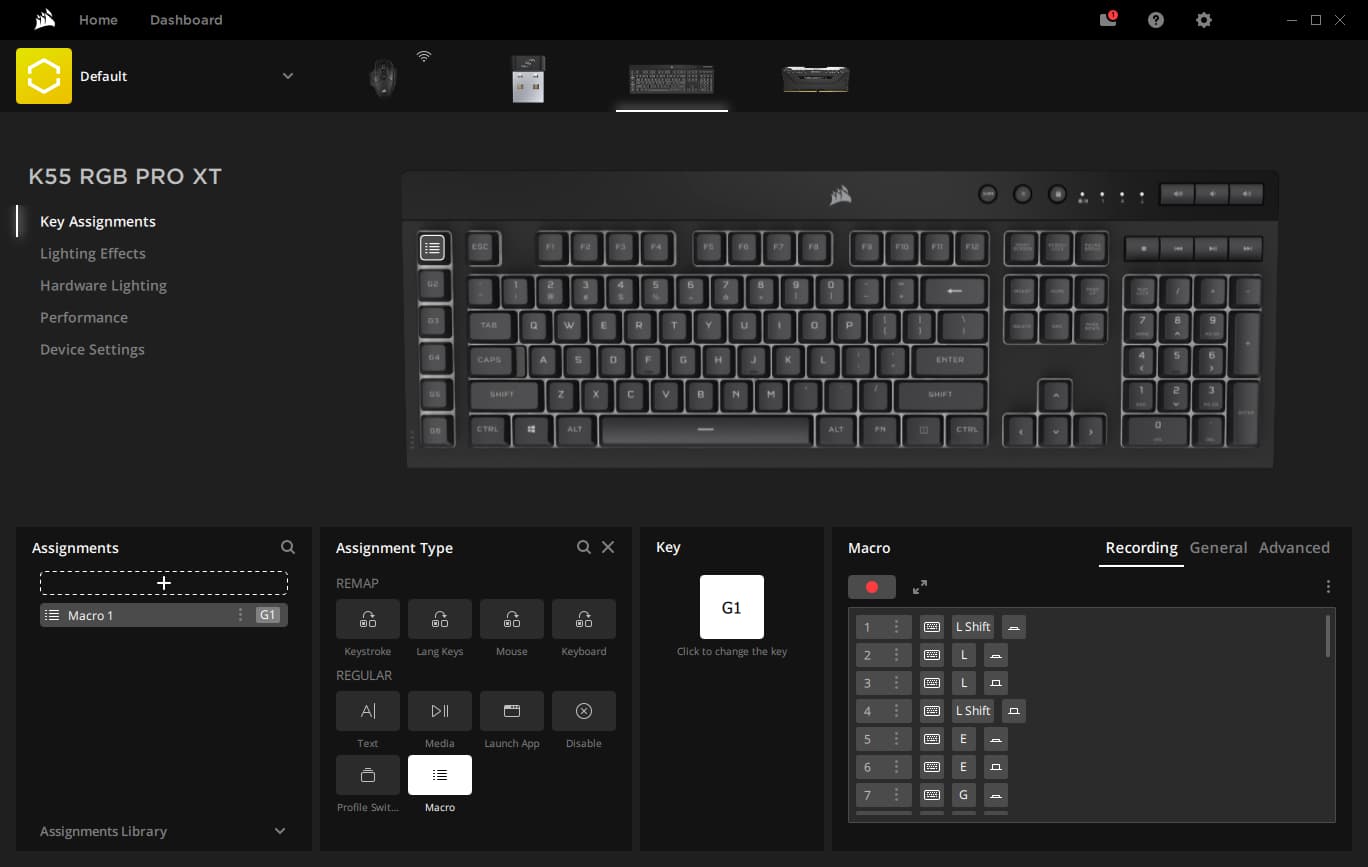Image resolution: width=1368 pixels, height=867 pixels.
Task: Click the Corsair sails logo
Action: [x=44, y=20]
